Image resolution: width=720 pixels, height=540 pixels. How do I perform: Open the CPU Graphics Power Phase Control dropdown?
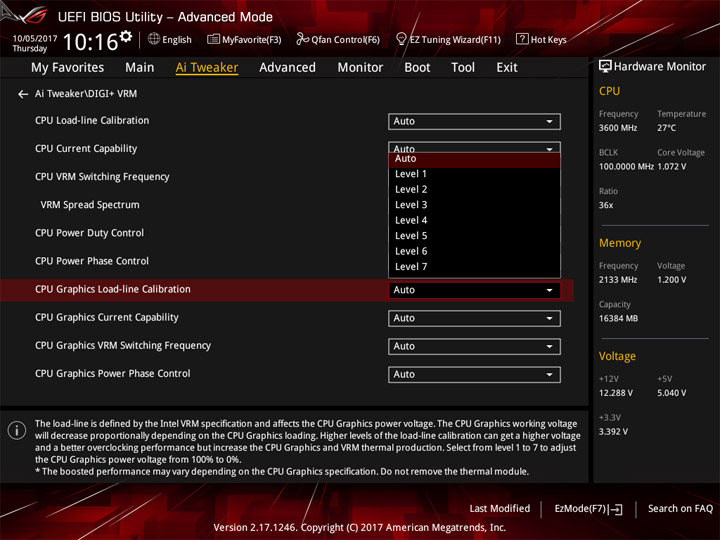[474, 374]
